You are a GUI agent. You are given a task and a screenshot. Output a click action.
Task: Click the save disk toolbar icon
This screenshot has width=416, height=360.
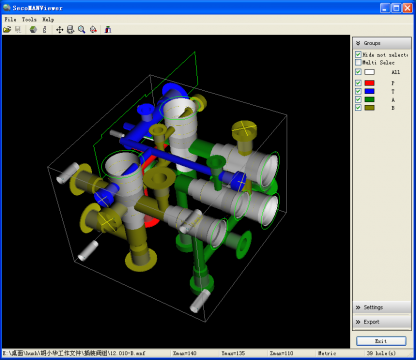18,30
